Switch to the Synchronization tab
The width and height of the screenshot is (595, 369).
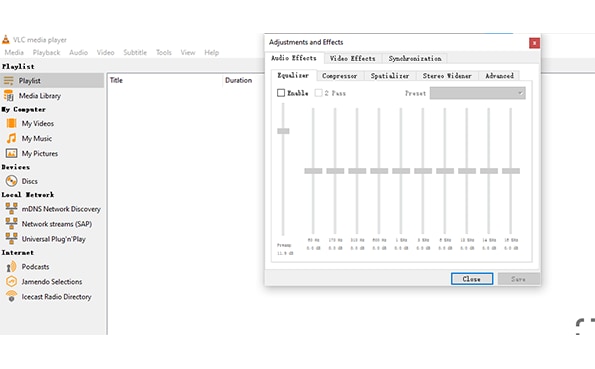coord(415,58)
